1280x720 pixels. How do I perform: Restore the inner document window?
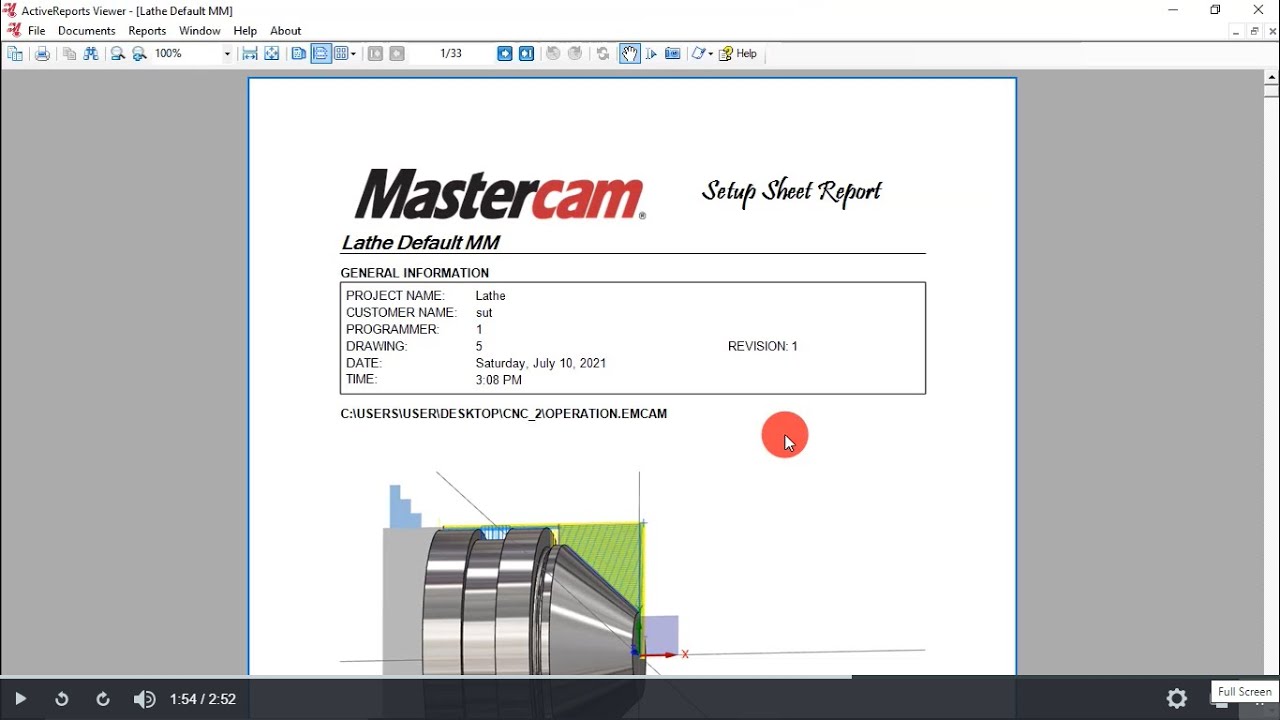(1254, 32)
